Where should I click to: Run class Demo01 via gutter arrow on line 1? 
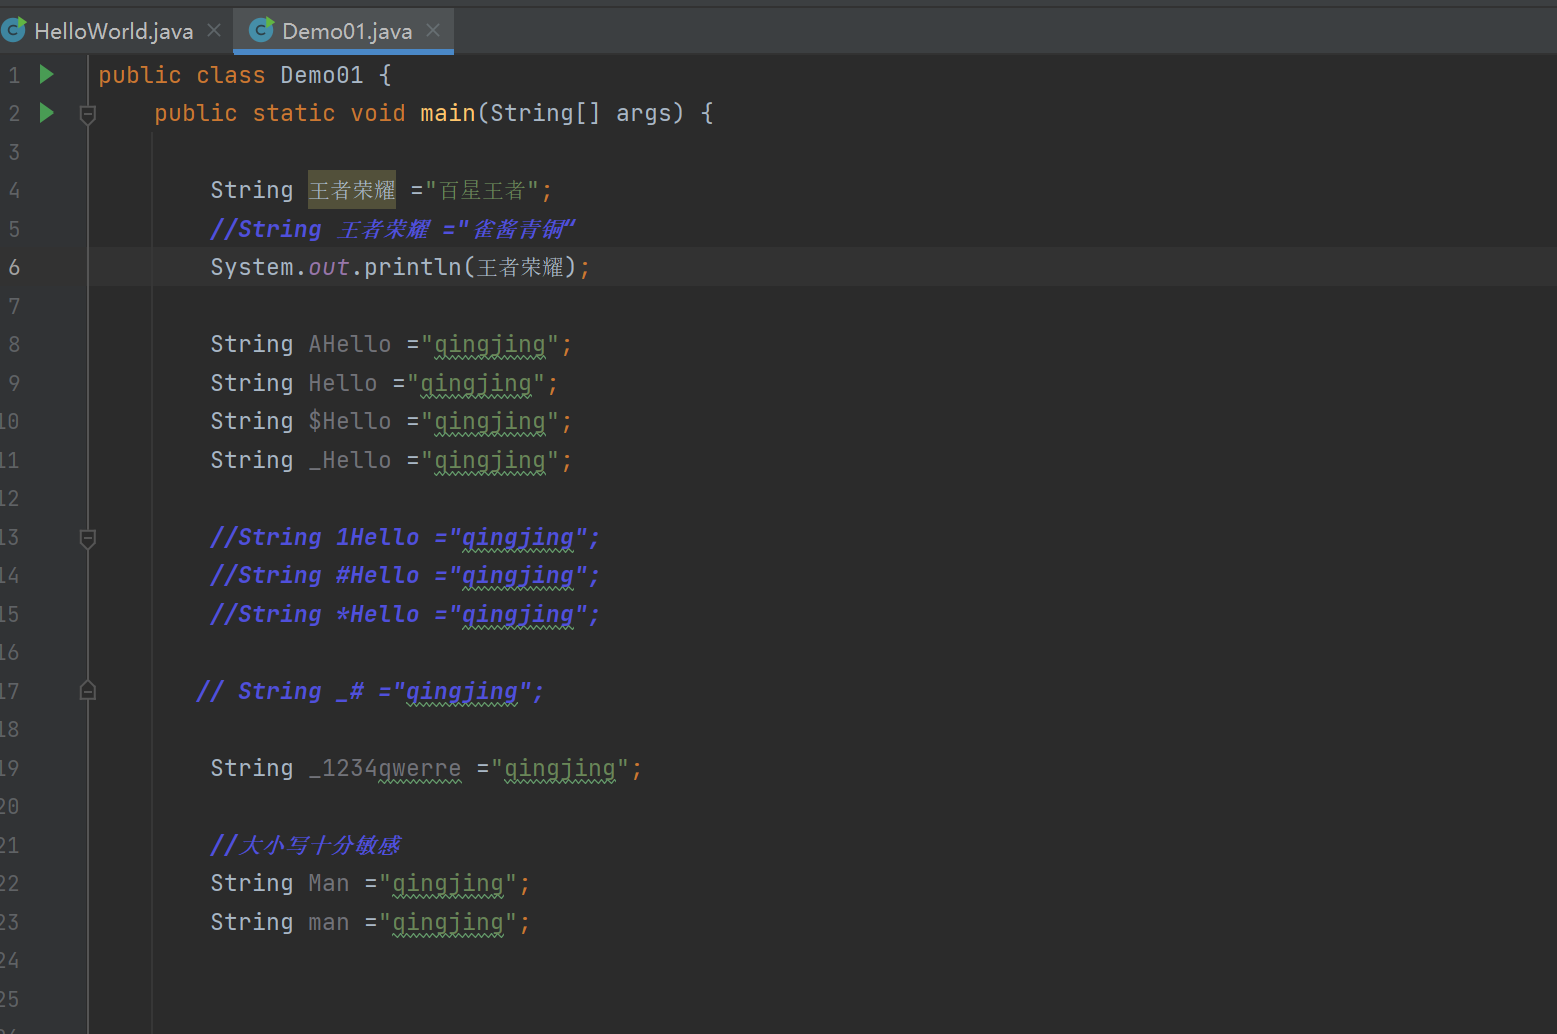click(x=46, y=74)
